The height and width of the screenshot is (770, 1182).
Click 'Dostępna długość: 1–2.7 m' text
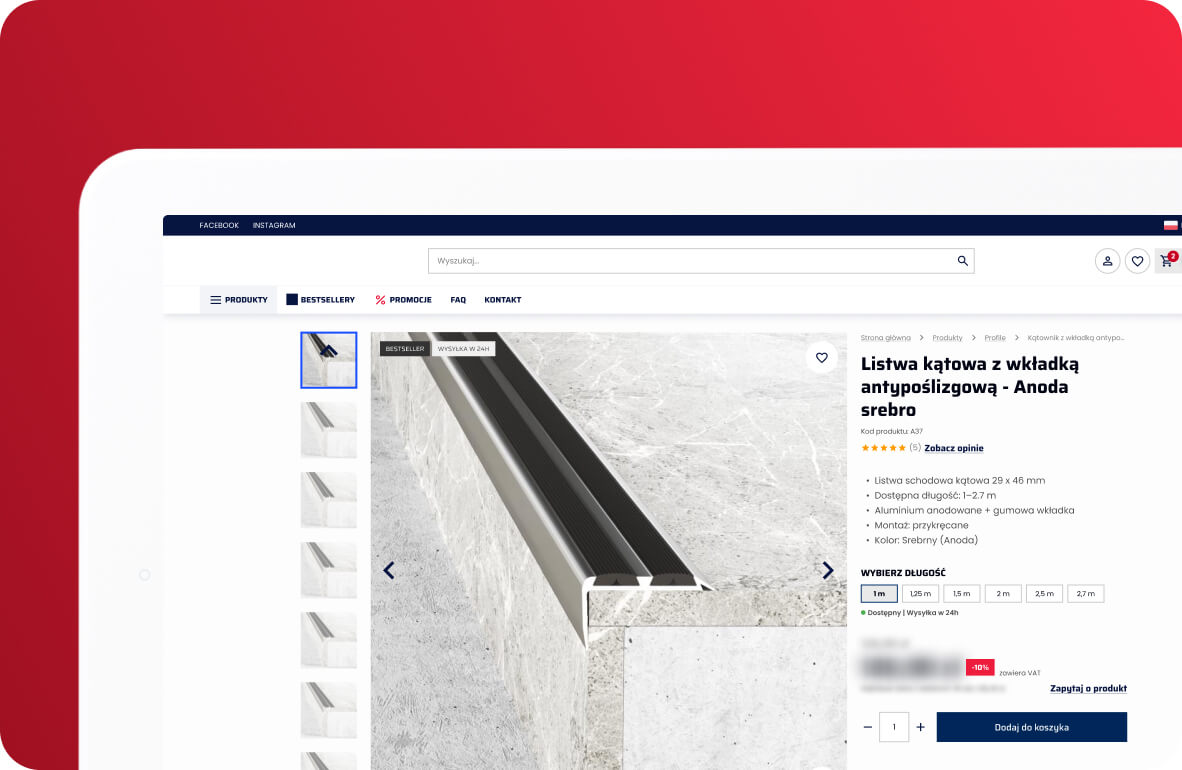point(935,495)
